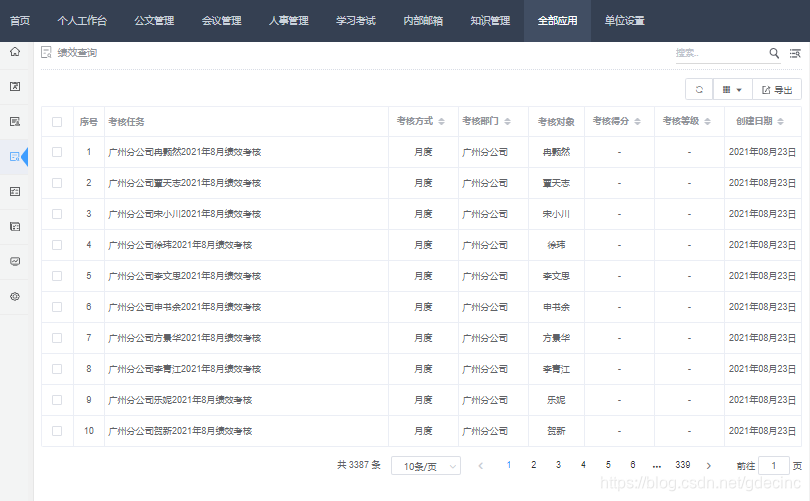This screenshot has width=810, height=501.
Task: Focus the 搜索 search input field
Action: (721, 53)
